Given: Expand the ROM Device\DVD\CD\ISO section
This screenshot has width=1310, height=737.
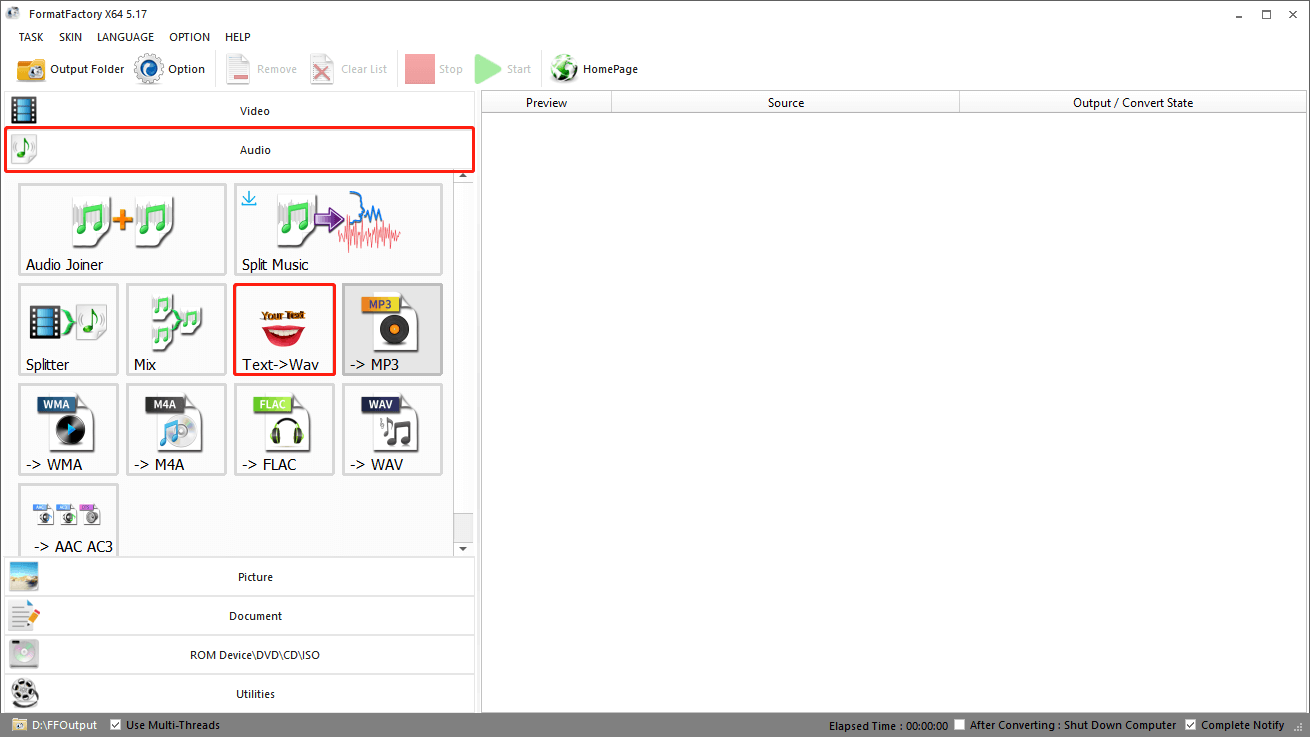Looking at the screenshot, I should (x=239, y=655).
